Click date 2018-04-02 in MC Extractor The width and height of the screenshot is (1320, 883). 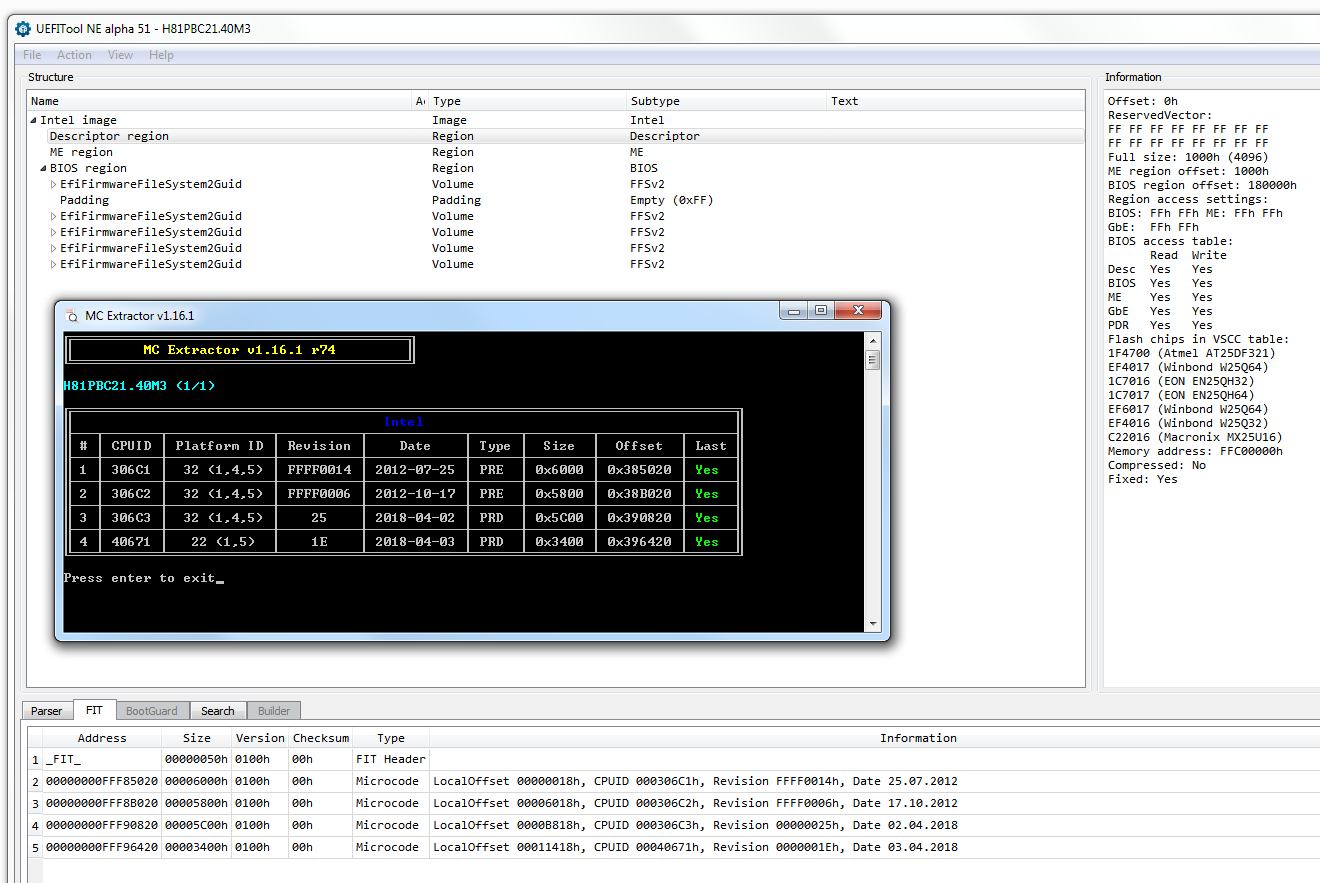click(415, 518)
